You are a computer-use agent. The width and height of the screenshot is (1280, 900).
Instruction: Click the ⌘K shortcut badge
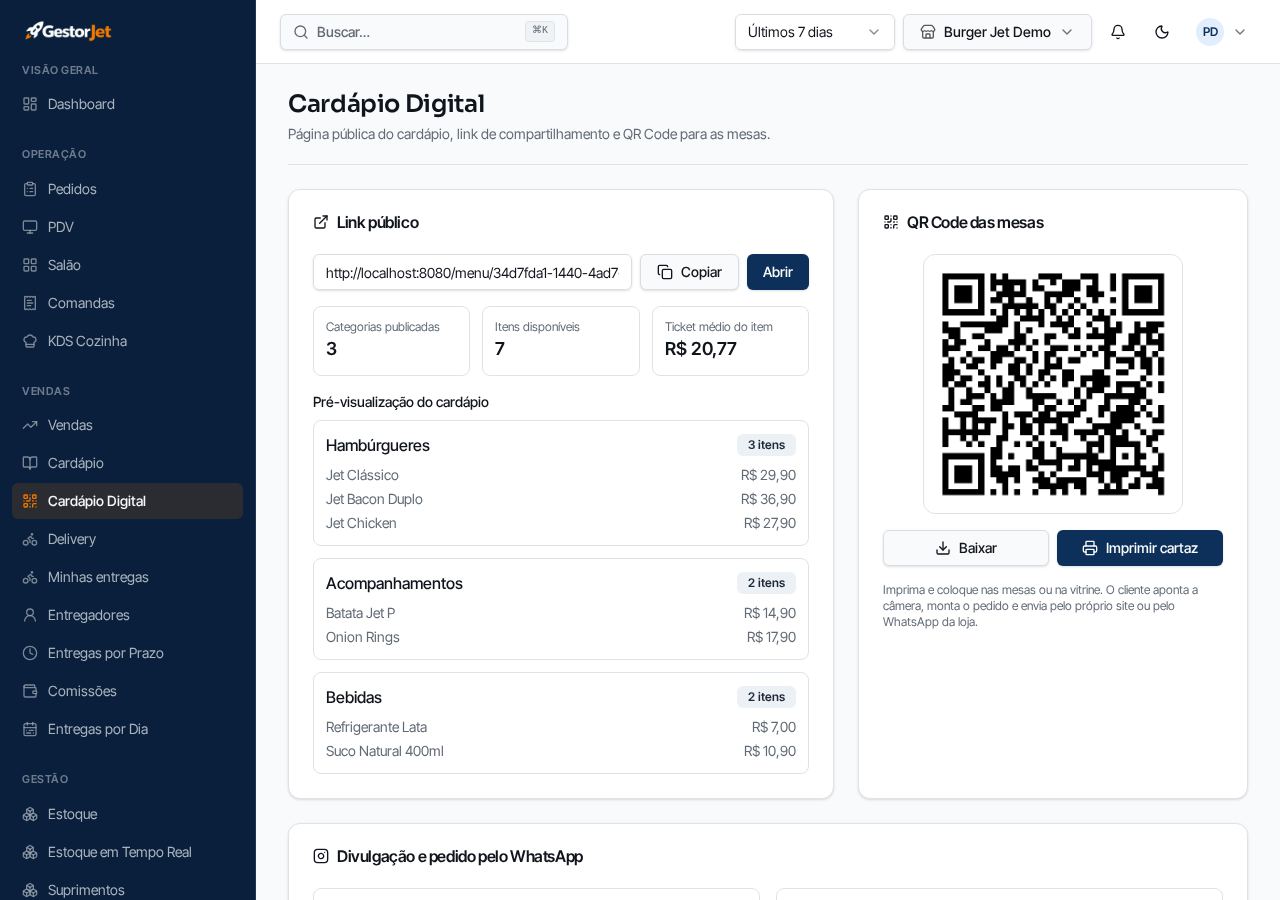(540, 31)
